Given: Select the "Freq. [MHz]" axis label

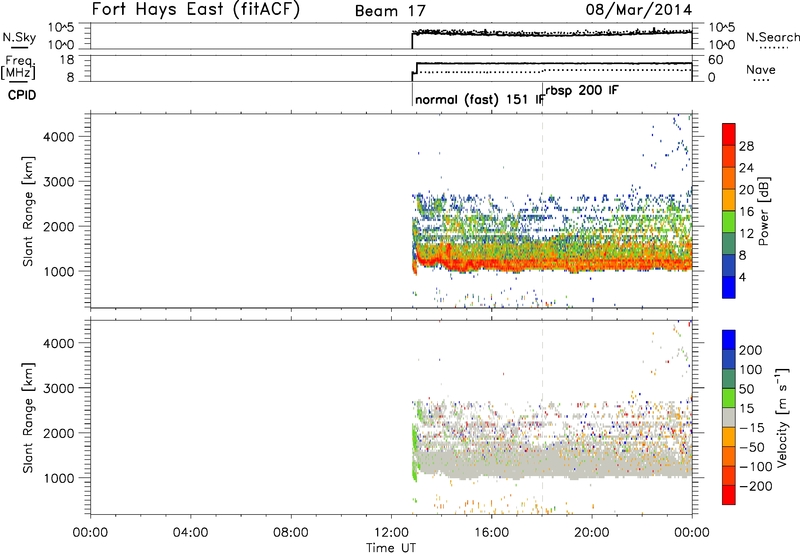Looking at the screenshot, I should pyautogui.click(x=19, y=67).
